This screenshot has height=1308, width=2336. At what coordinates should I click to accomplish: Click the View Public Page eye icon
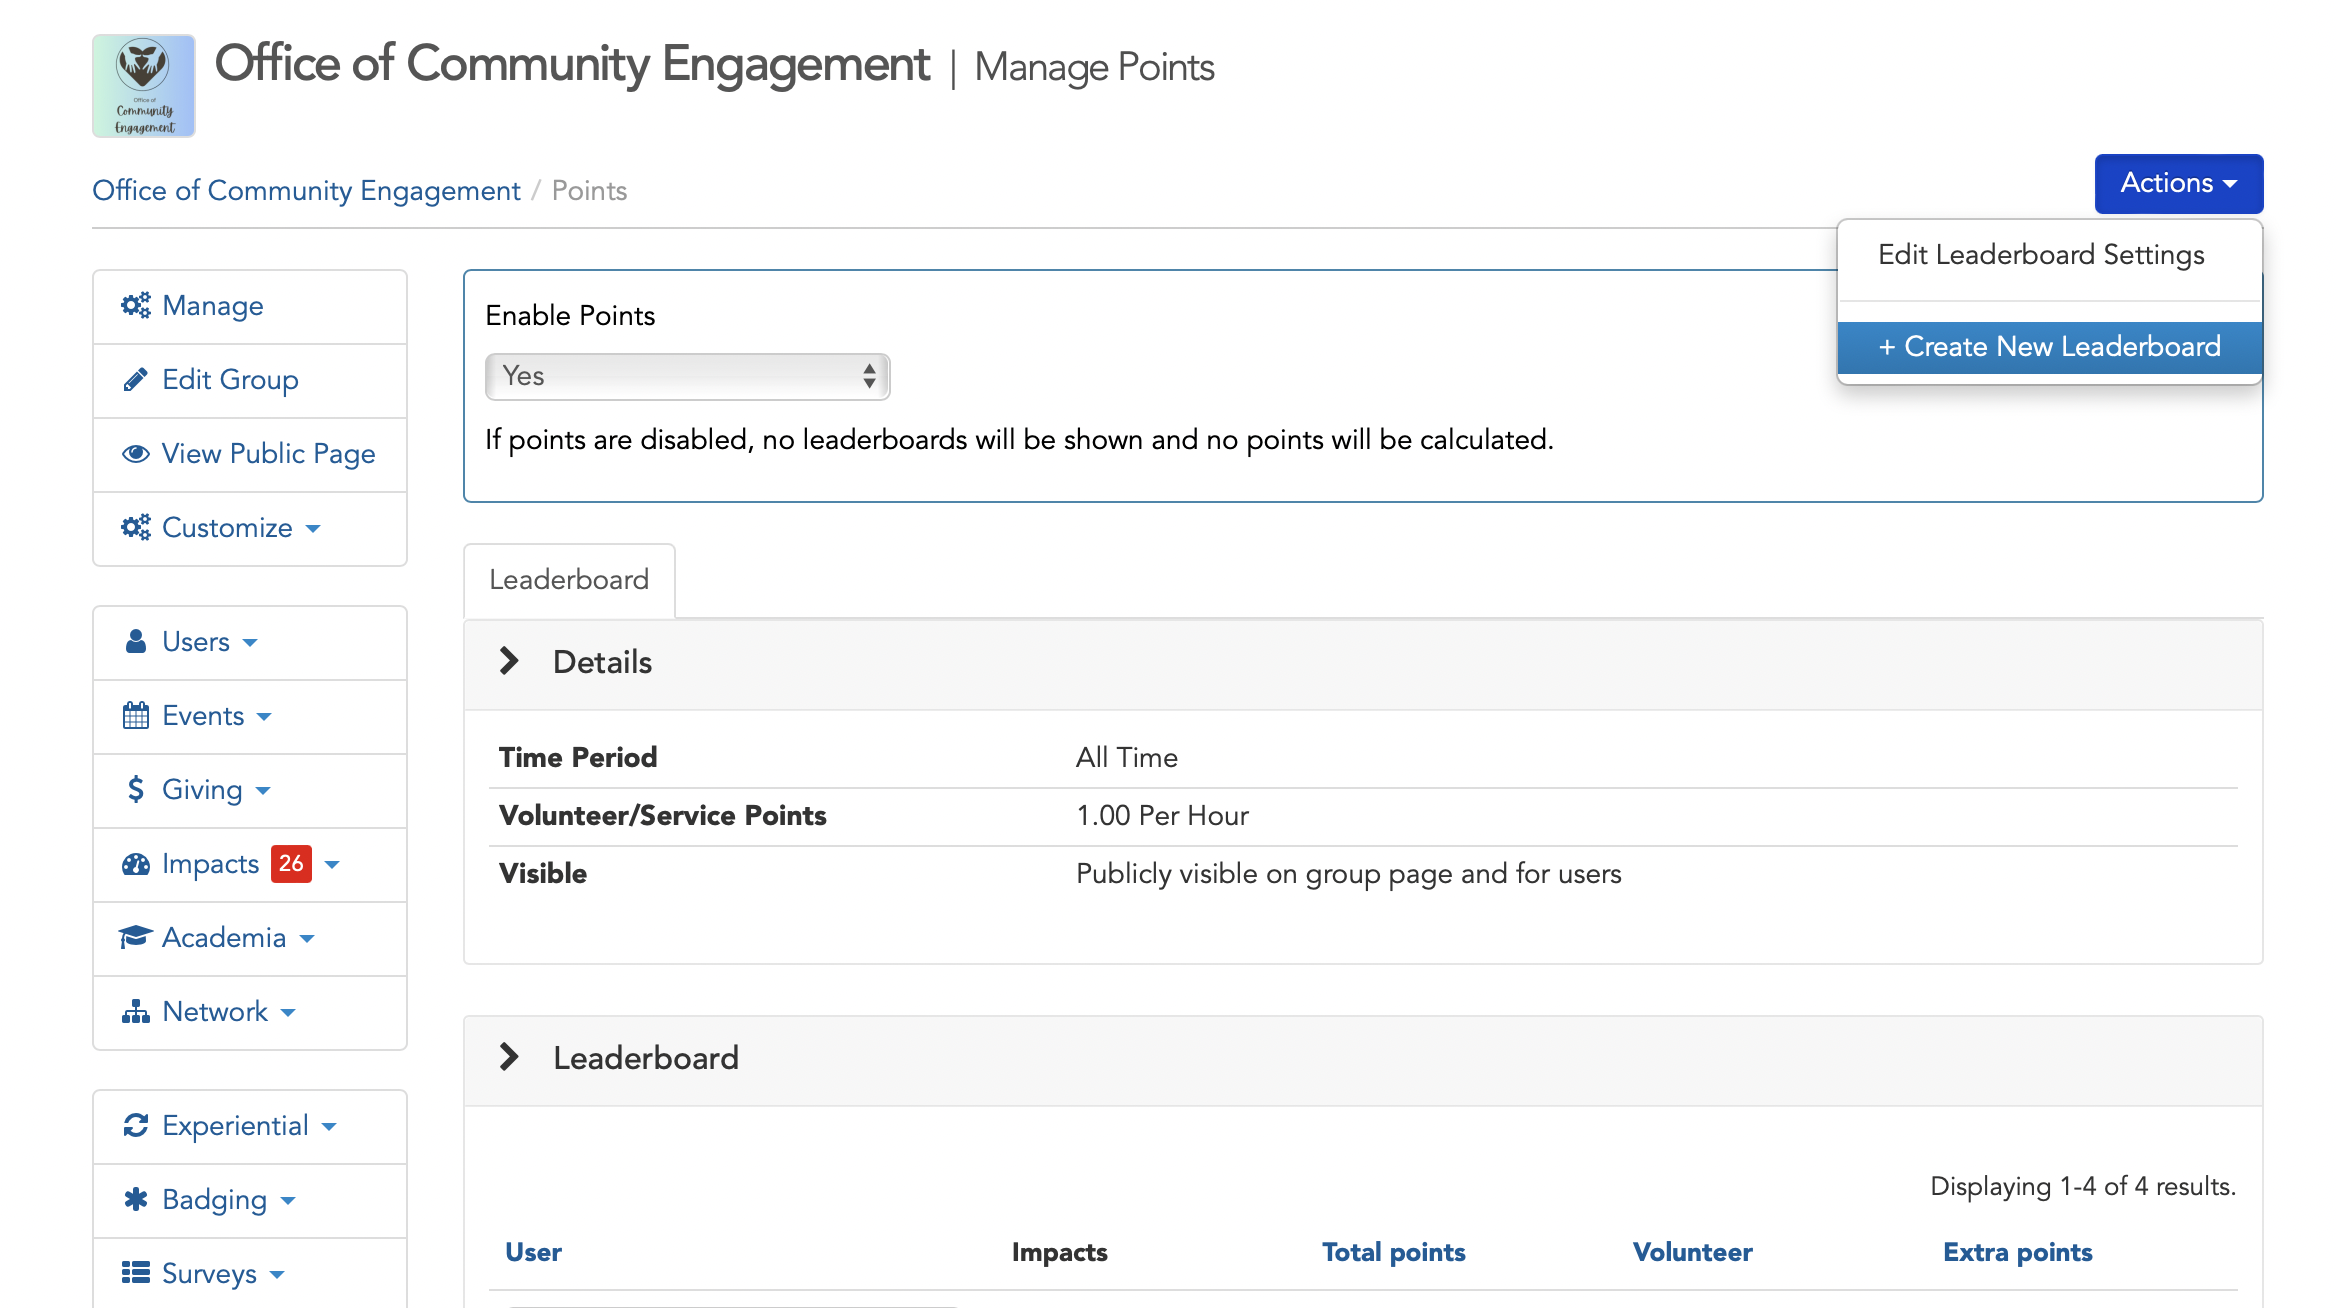pyautogui.click(x=136, y=454)
